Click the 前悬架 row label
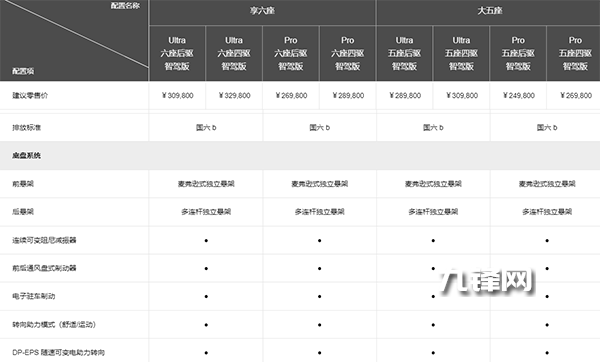The width and height of the screenshot is (600, 362). pyautogui.click(x=23, y=184)
